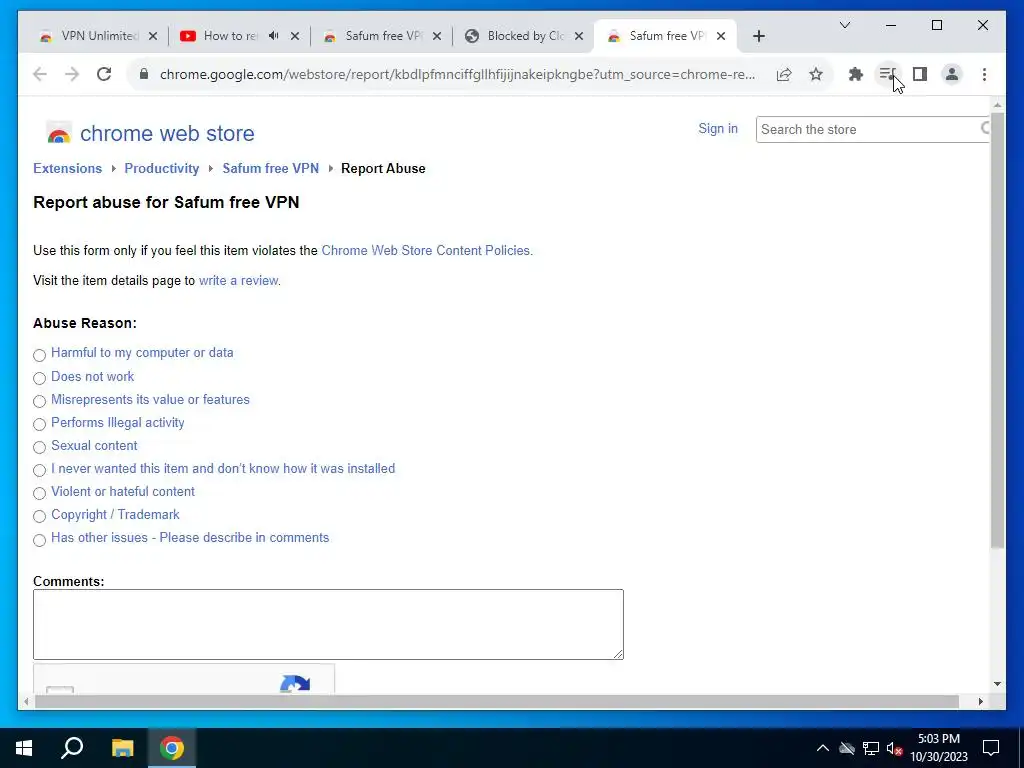Open Chrome three-dot menu
Viewport: 1024px width, 768px height.
coord(984,74)
